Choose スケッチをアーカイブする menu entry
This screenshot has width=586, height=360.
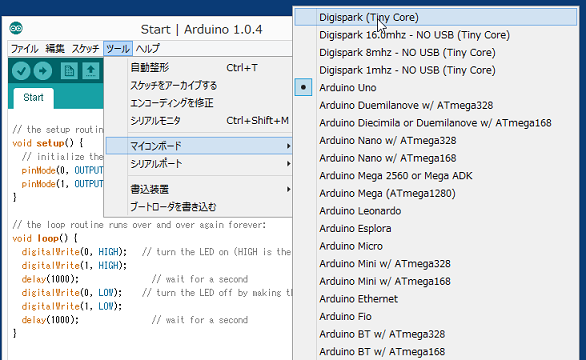(198, 85)
